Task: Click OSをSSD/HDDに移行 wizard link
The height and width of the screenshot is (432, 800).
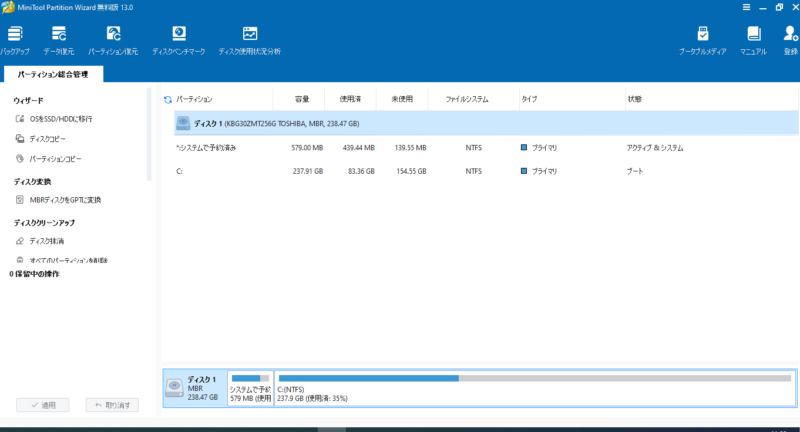Action: coord(60,119)
